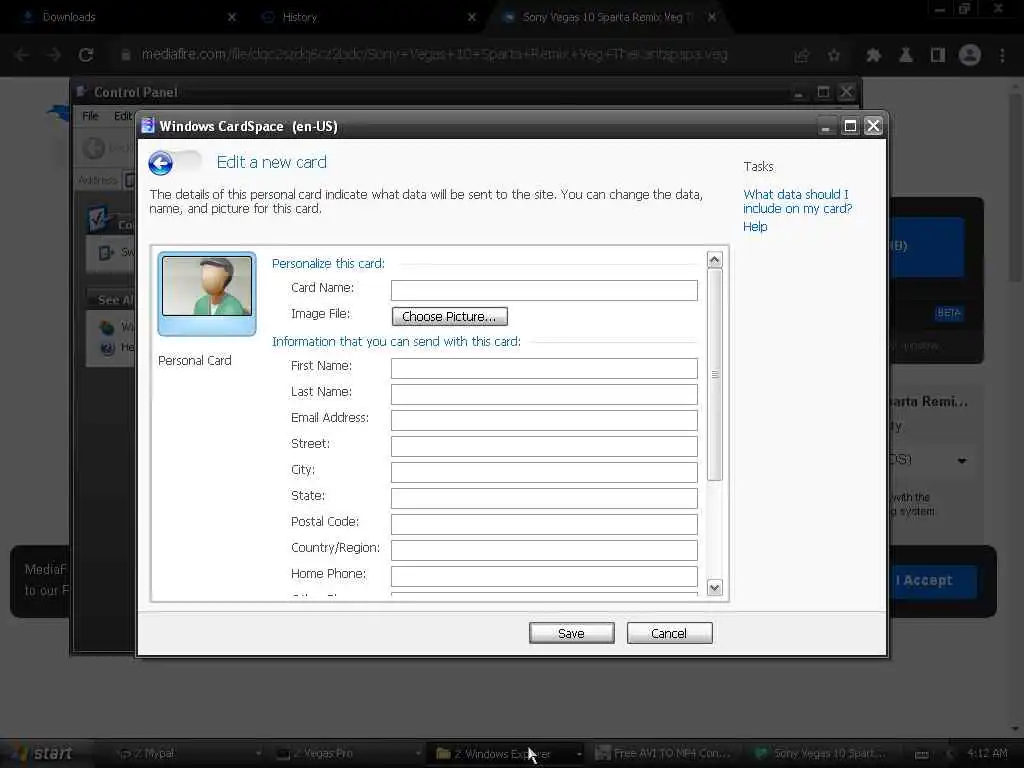Viewport: 1024px width, 768px height.
Task: Open Free AVI TO MP4 Converter taskbar item
Action: (665, 753)
